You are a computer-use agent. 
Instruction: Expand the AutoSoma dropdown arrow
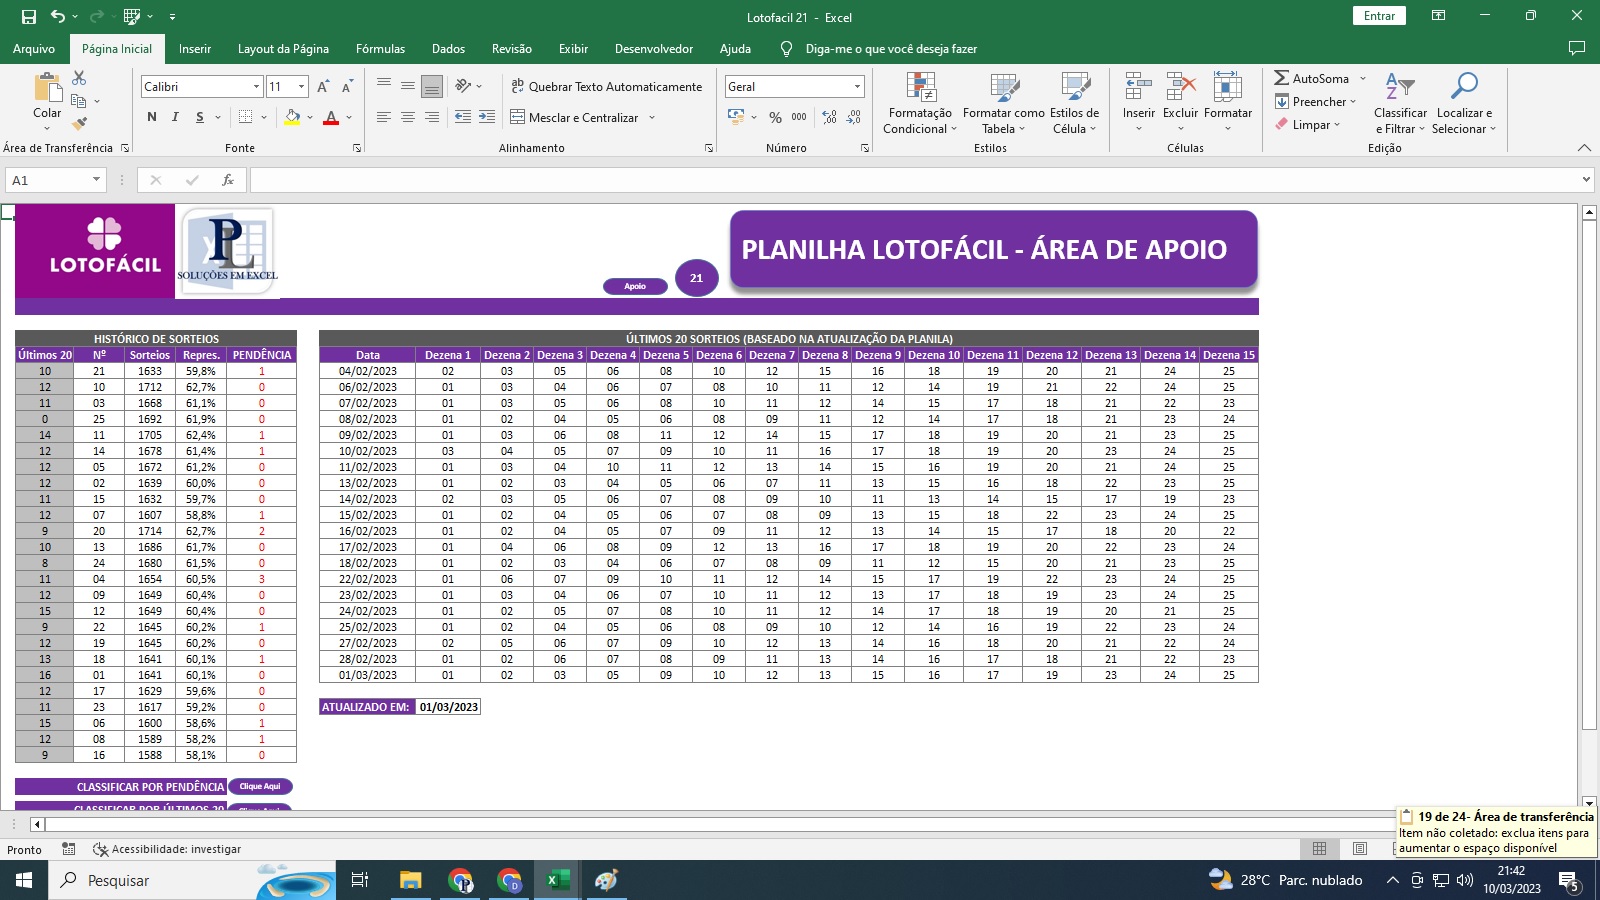(x=1362, y=79)
